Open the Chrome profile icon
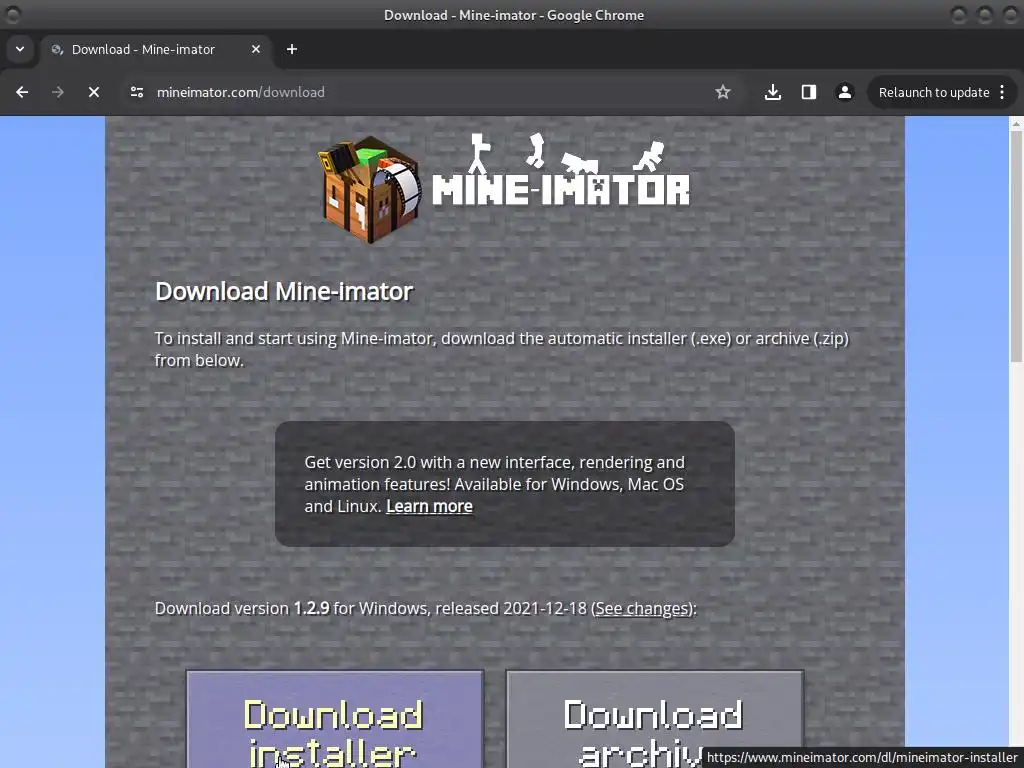This screenshot has width=1024, height=768. pyautogui.click(x=844, y=92)
